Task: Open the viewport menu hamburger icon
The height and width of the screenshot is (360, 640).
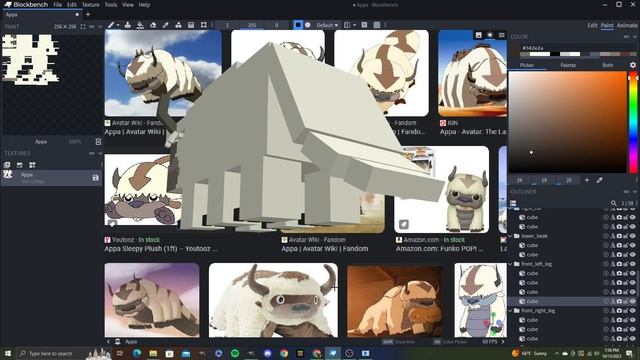Action: (x=502, y=35)
